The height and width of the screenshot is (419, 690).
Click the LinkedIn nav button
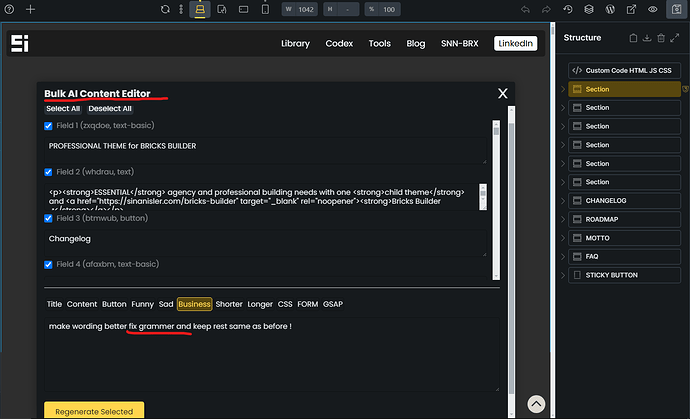[515, 43]
